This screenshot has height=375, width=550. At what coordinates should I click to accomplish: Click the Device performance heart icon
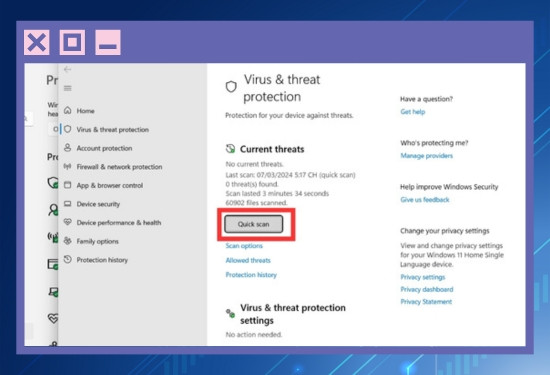[68, 222]
